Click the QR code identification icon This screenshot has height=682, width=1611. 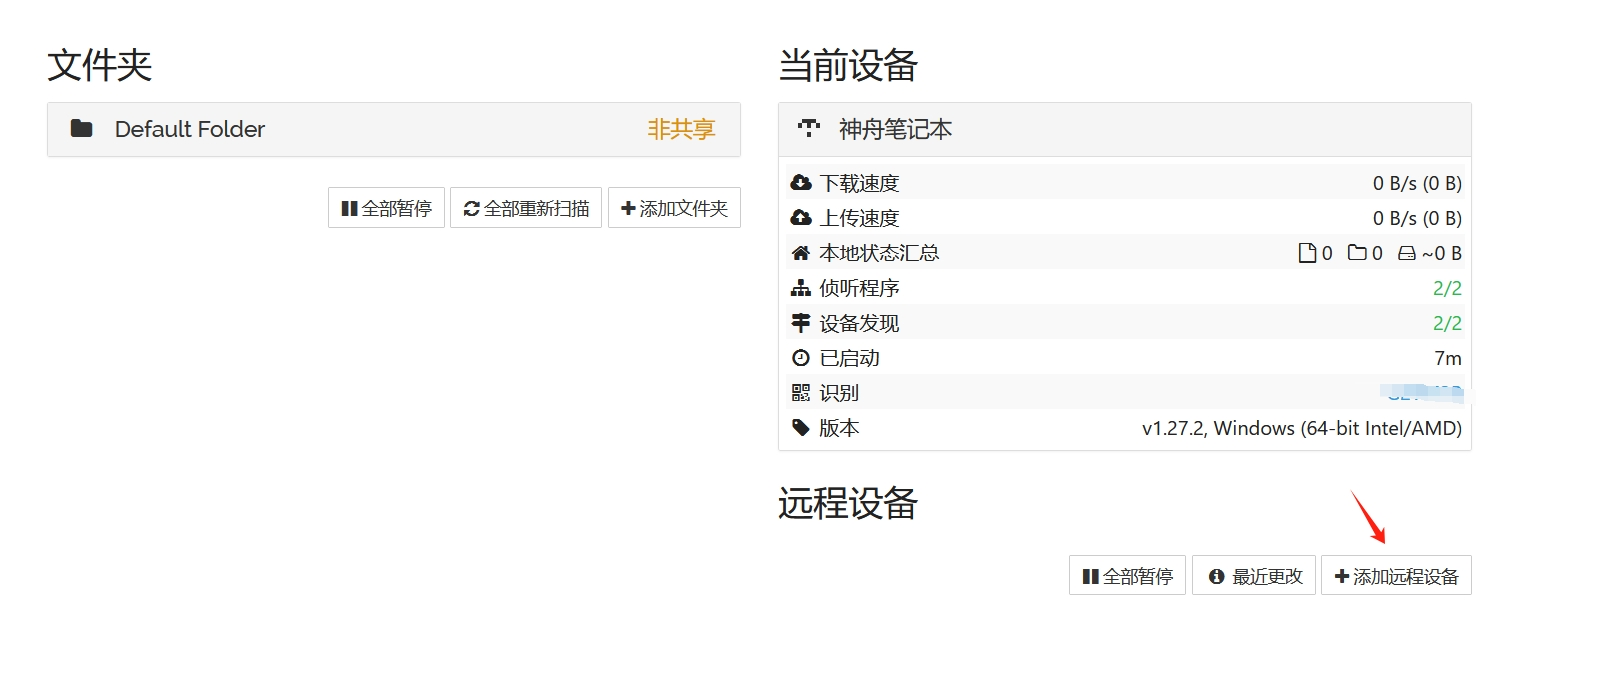tap(801, 393)
